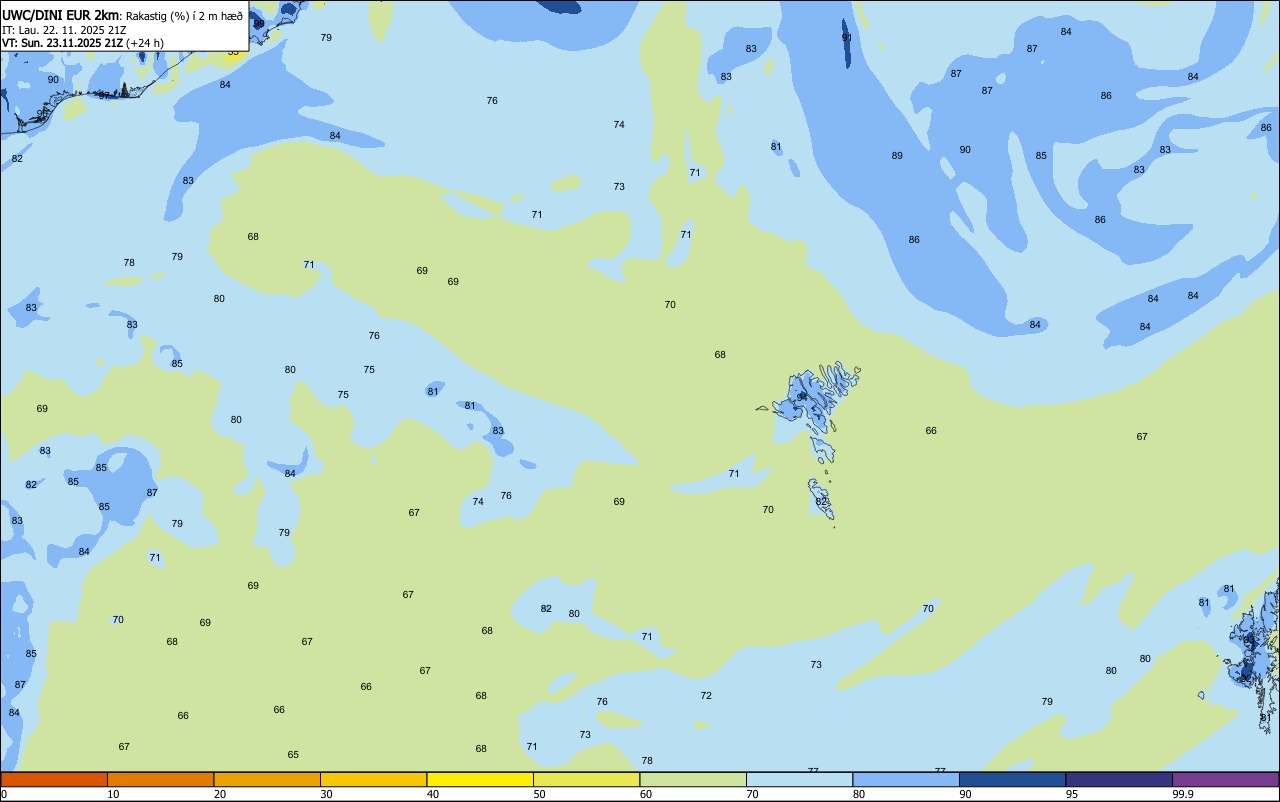Image resolution: width=1280 pixels, height=802 pixels.
Task: Choose the 70–80 light blue legend swatch
Action: (799, 779)
